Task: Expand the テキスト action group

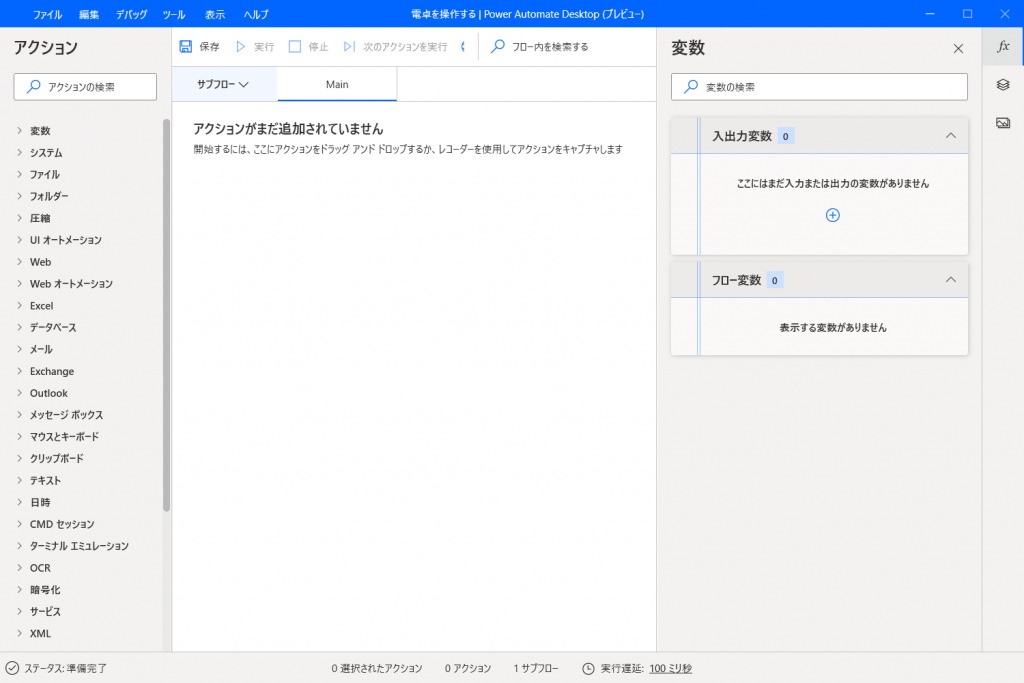Action: point(20,480)
